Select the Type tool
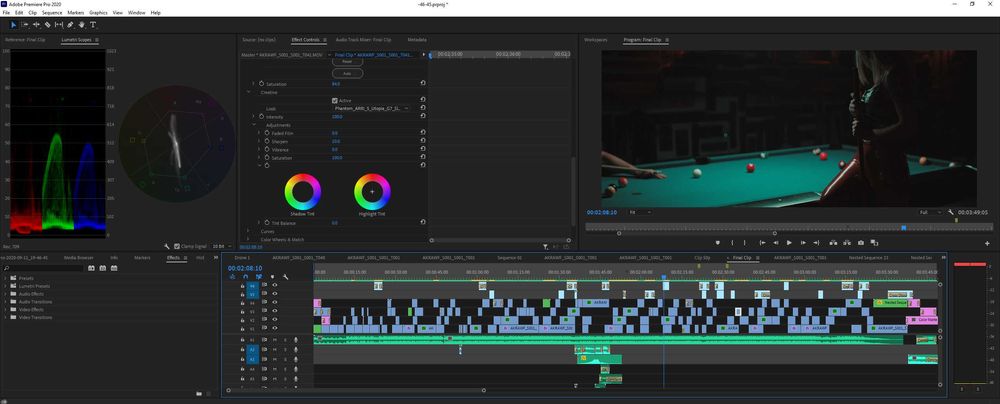 point(94,24)
